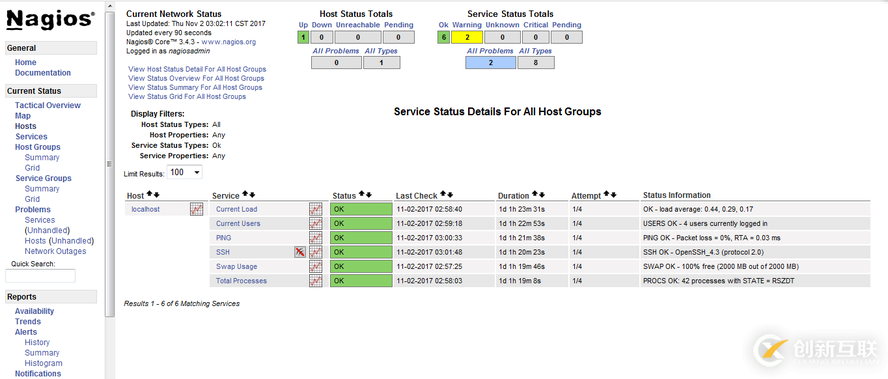The height and width of the screenshot is (379, 888).
Task: Click the notifications-disabled icon in the SSH row
Action: click(300, 252)
